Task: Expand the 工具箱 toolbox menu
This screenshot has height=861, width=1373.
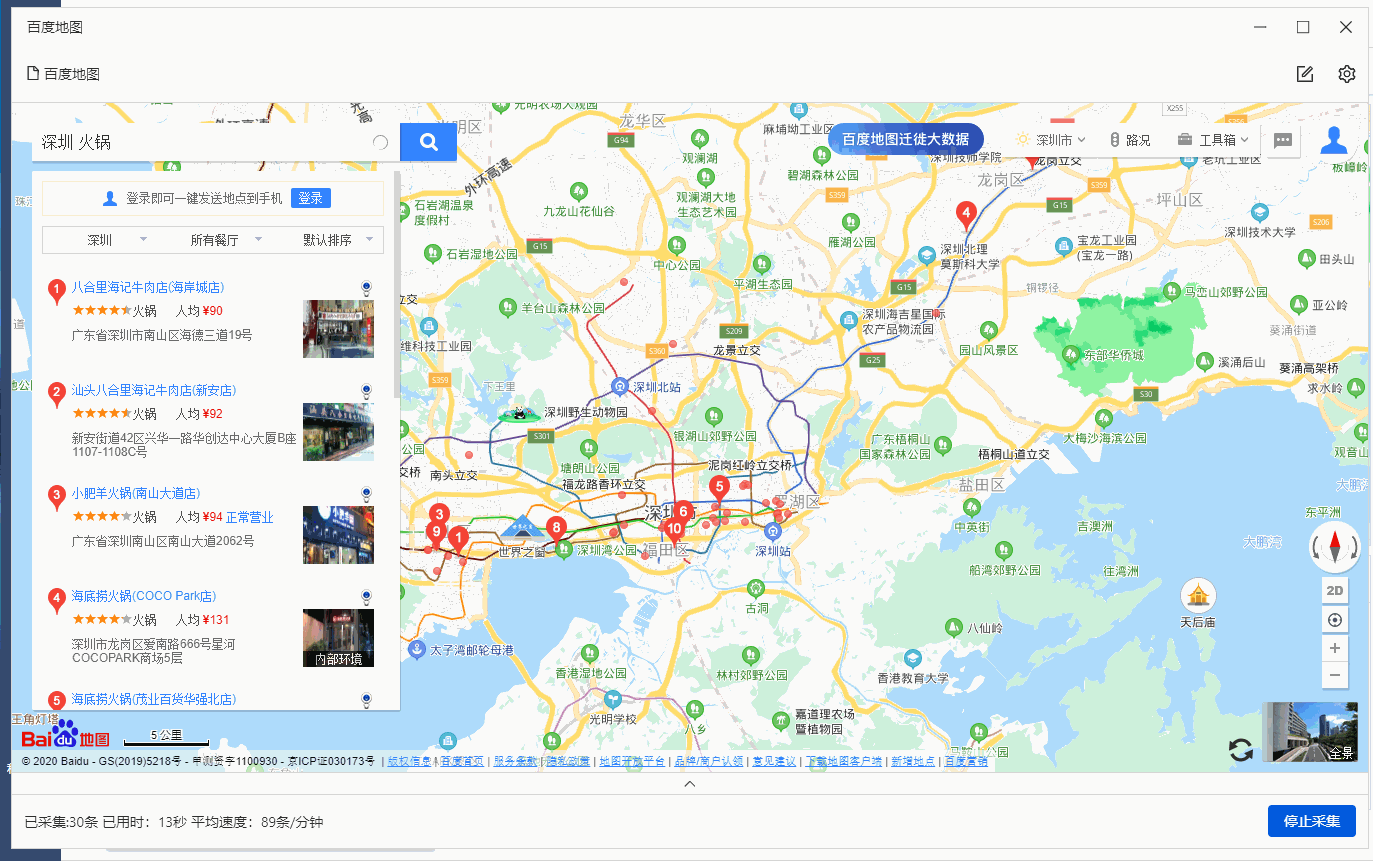Action: (1213, 140)
